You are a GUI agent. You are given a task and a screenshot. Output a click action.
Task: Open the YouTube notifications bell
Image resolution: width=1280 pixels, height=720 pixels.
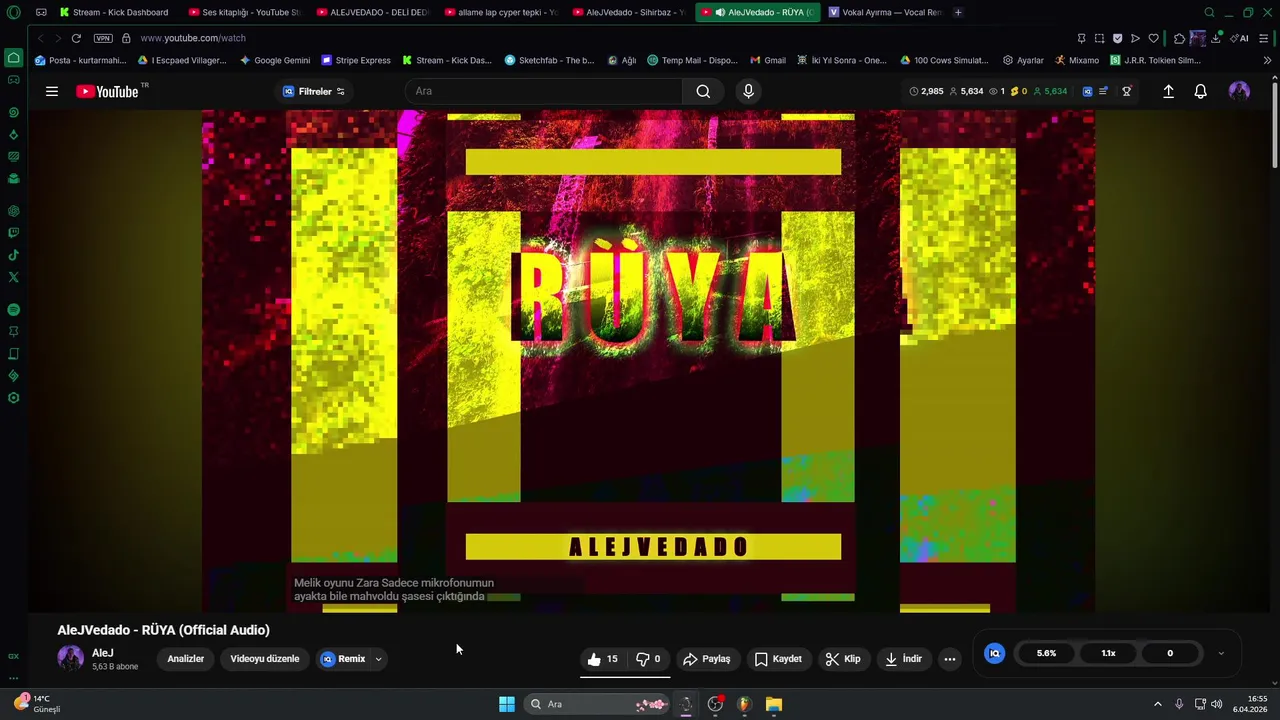tap(1201, 91)
